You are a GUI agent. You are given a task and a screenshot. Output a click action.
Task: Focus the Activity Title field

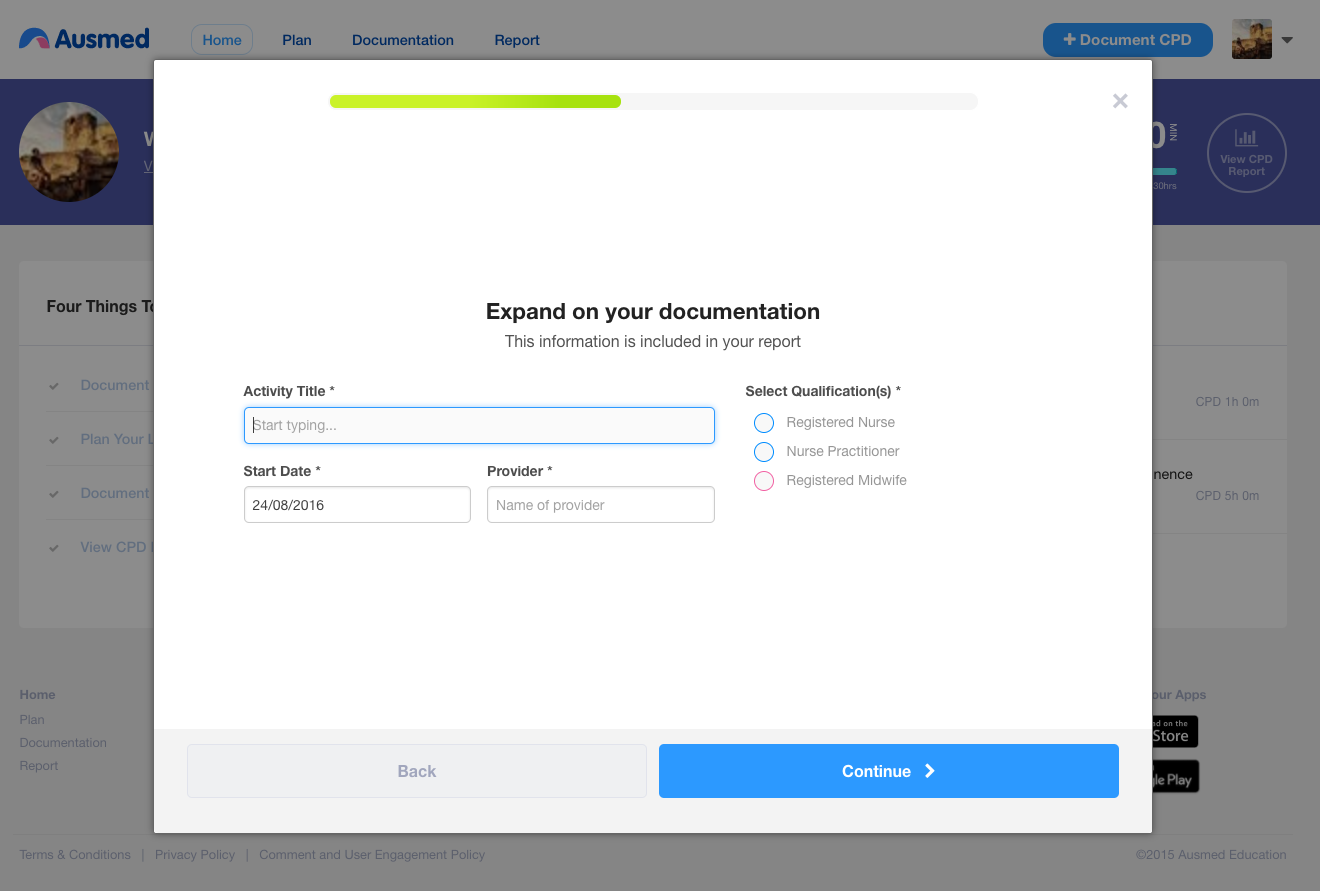click(x=479, y=425)
